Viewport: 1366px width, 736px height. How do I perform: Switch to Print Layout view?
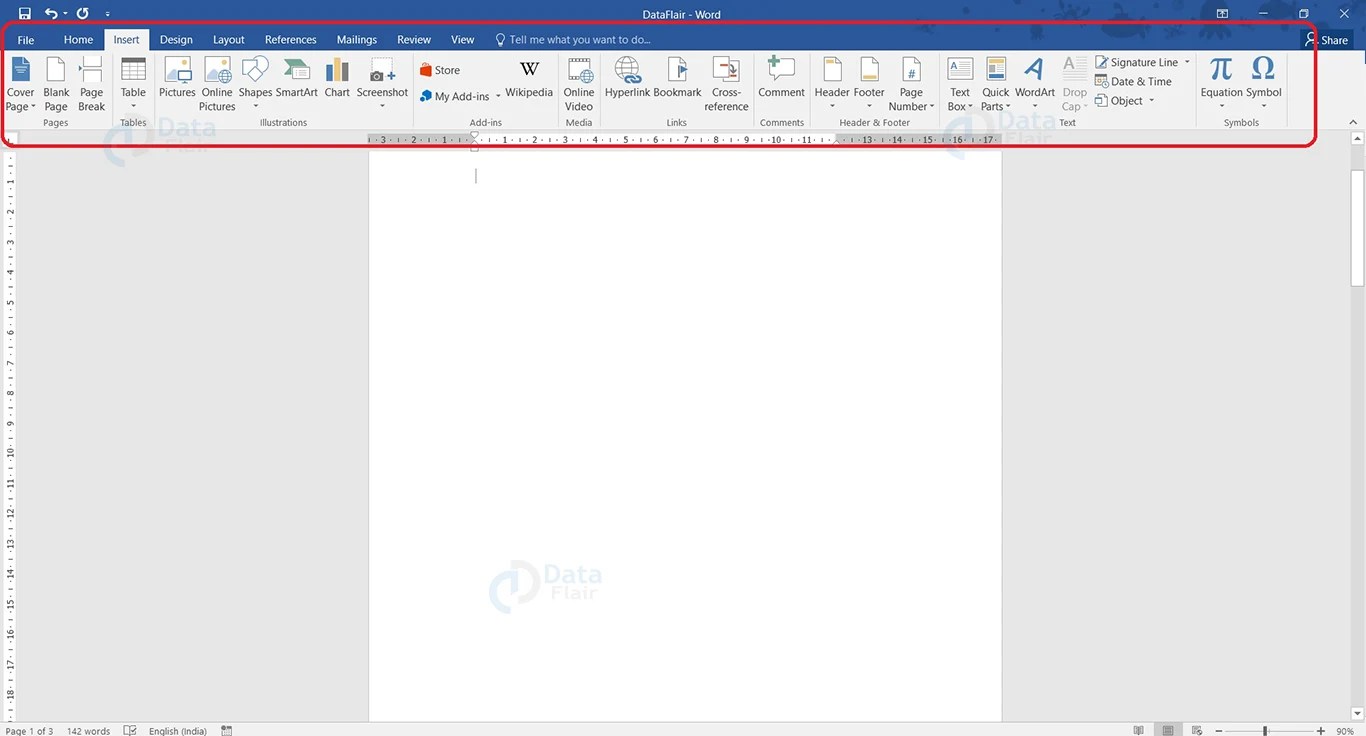coord(1167,731)
